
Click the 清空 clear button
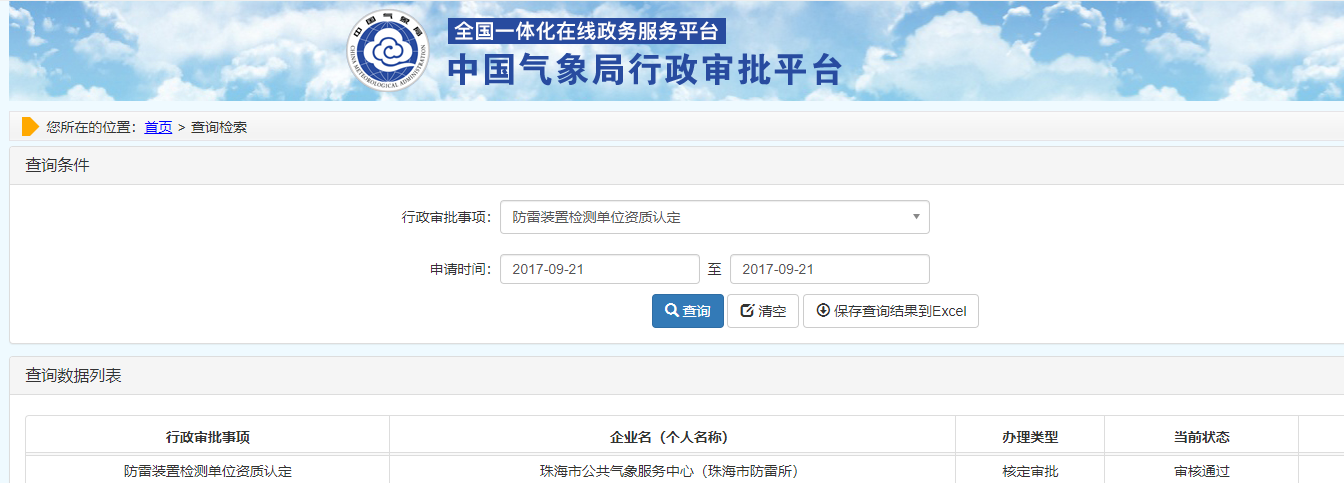[x=763, y=311]
